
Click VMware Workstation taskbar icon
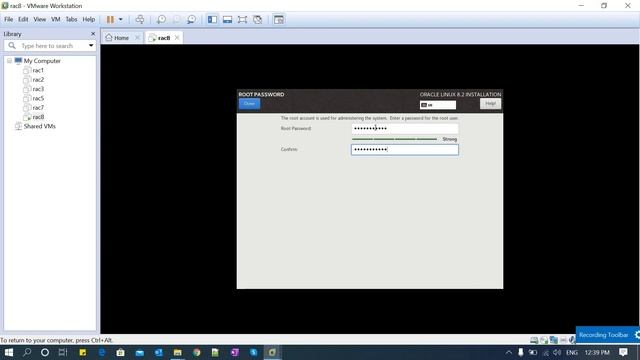[272, 352]
